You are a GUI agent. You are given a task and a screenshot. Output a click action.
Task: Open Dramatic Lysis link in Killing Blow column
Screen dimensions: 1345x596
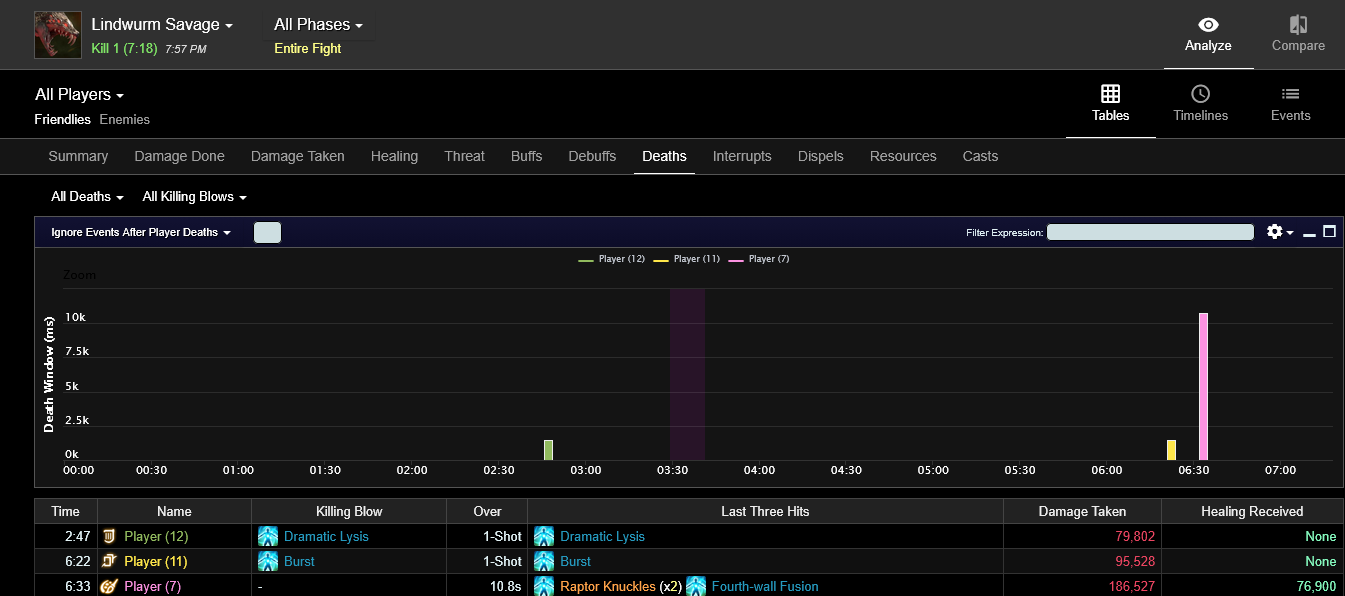tap(326, 537)
